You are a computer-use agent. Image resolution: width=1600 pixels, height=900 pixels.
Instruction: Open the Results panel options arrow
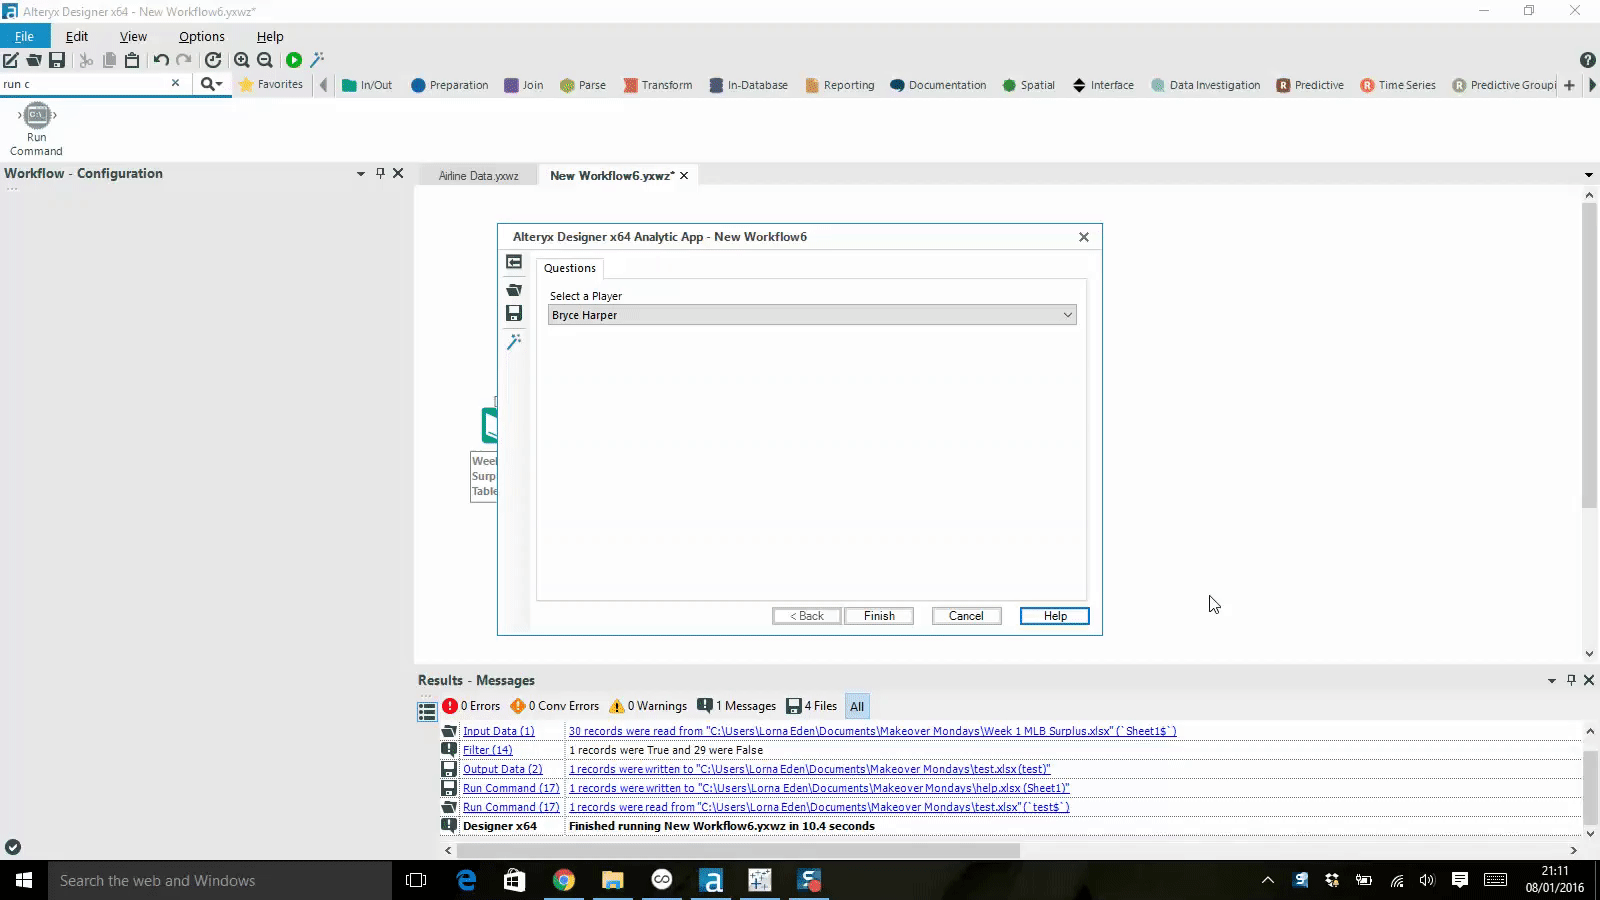1552,681
